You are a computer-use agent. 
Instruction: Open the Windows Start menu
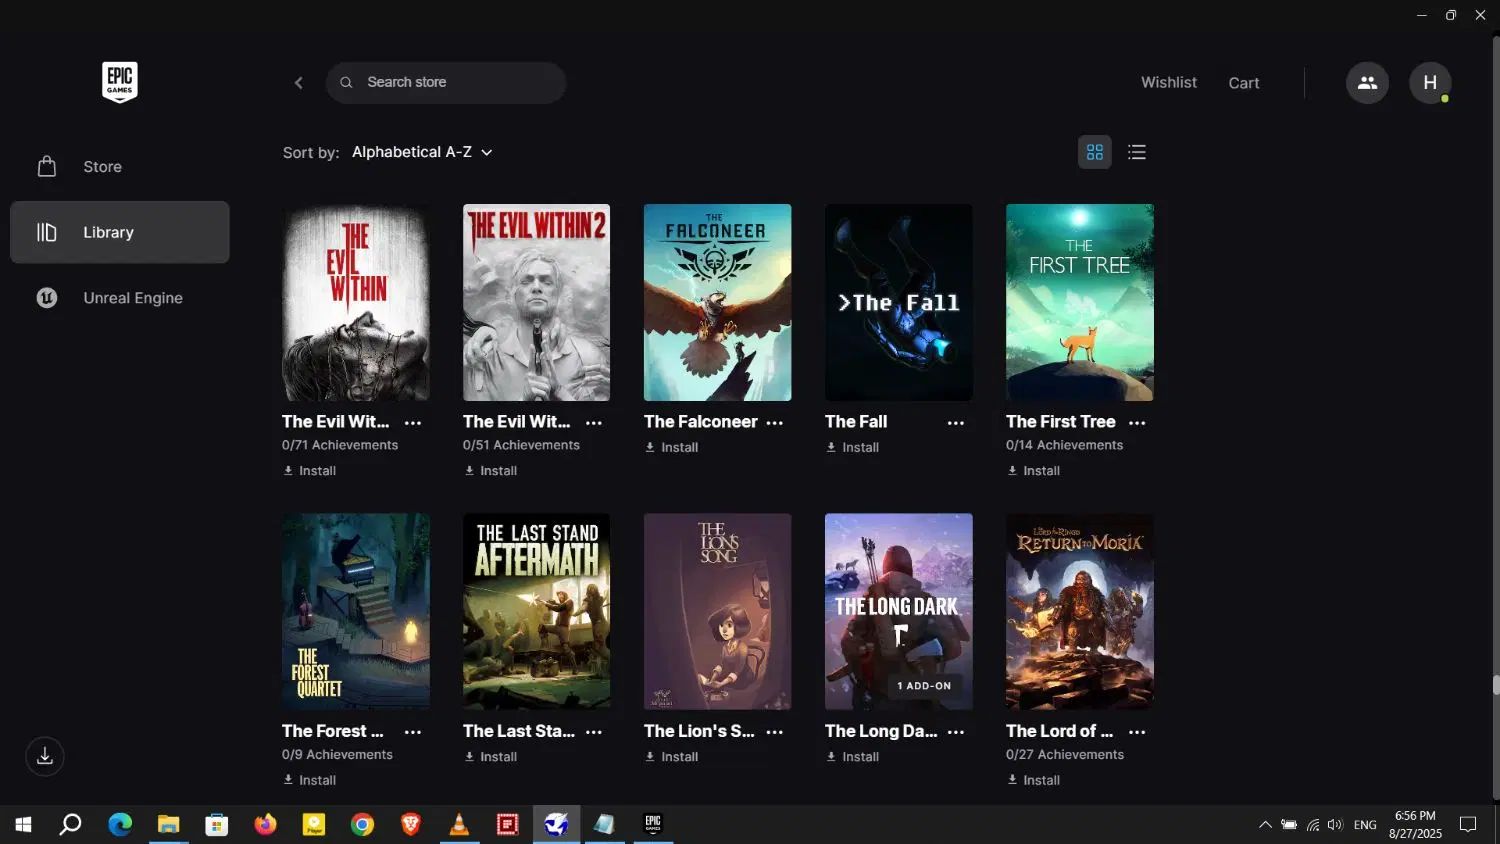[23, 824]
